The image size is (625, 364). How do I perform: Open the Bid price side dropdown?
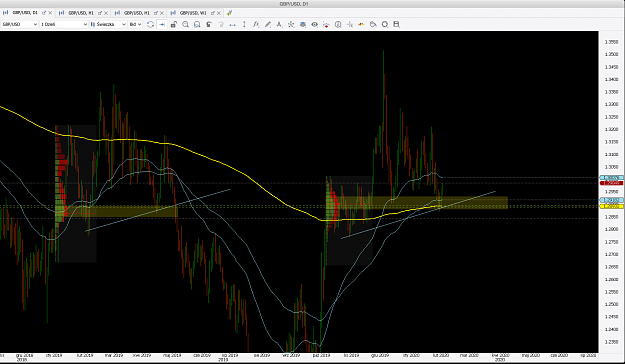tap(135, 24)
